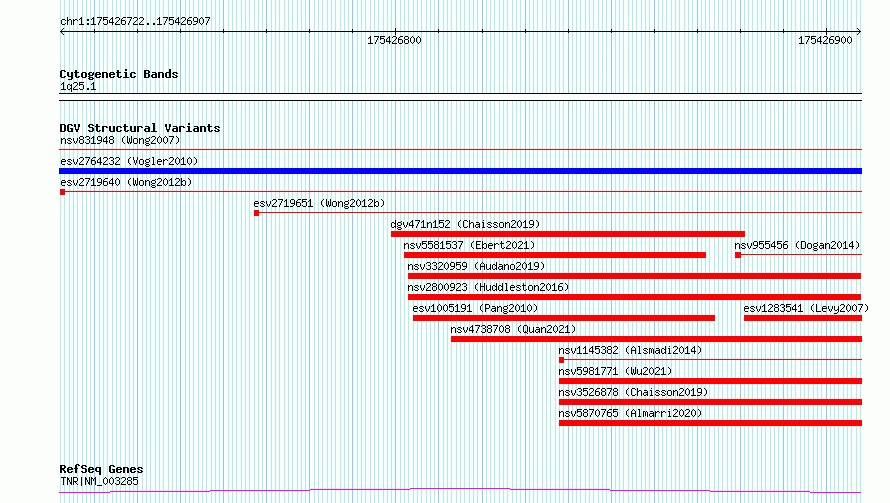Click the small red start marker of esv2719640

point(62,192)
